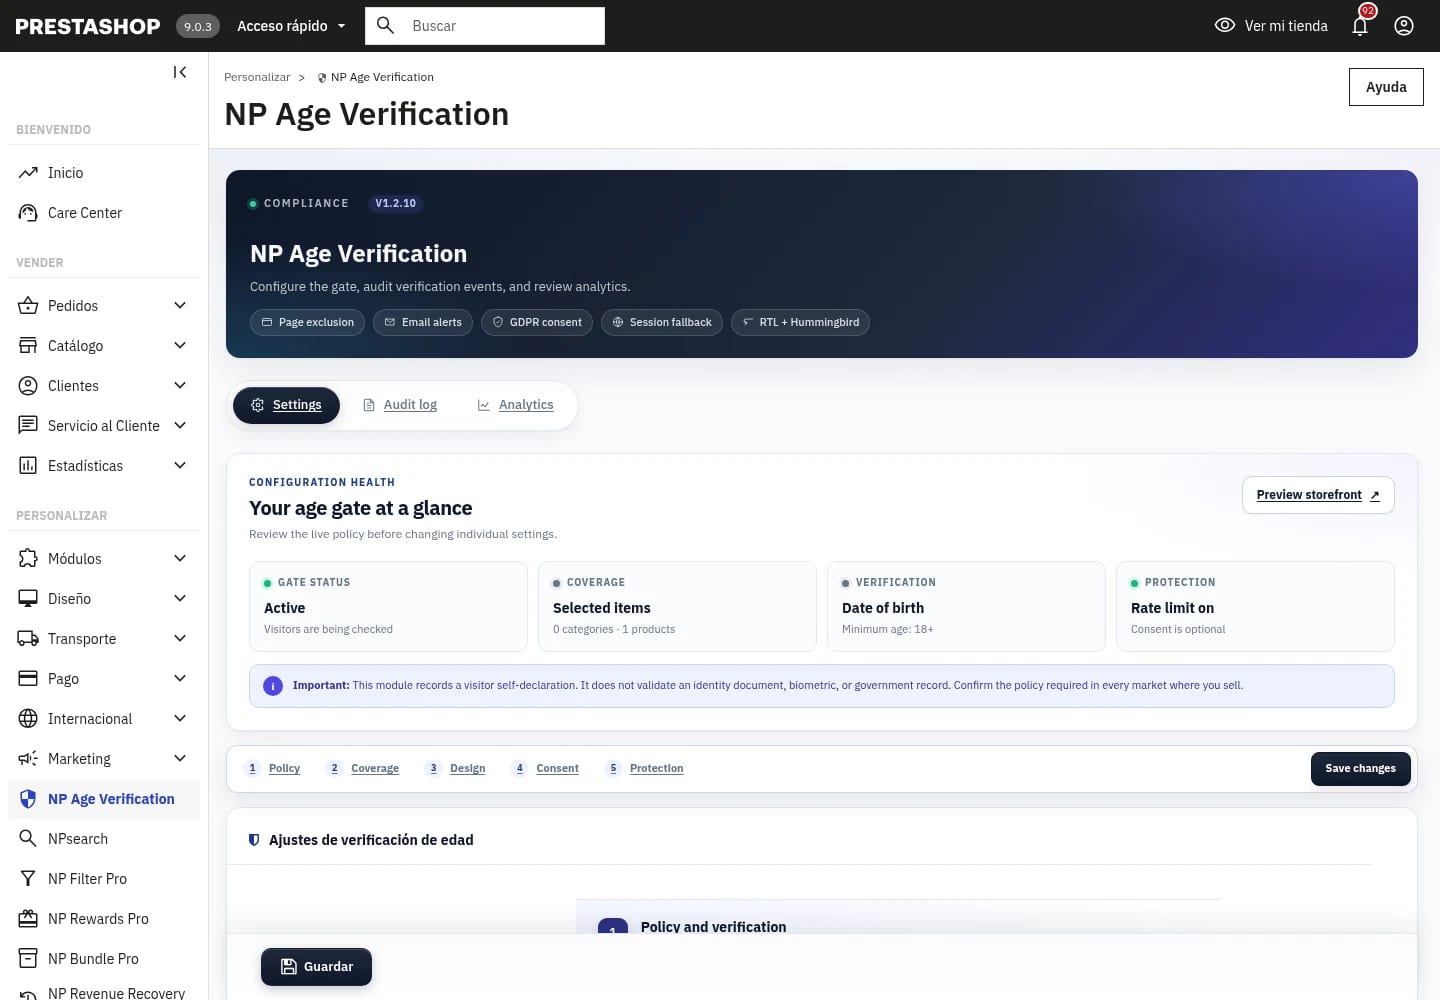
Task: Click the NP Bundle Pro box icon
Action: pyautogui.click(x=28, y=959)
